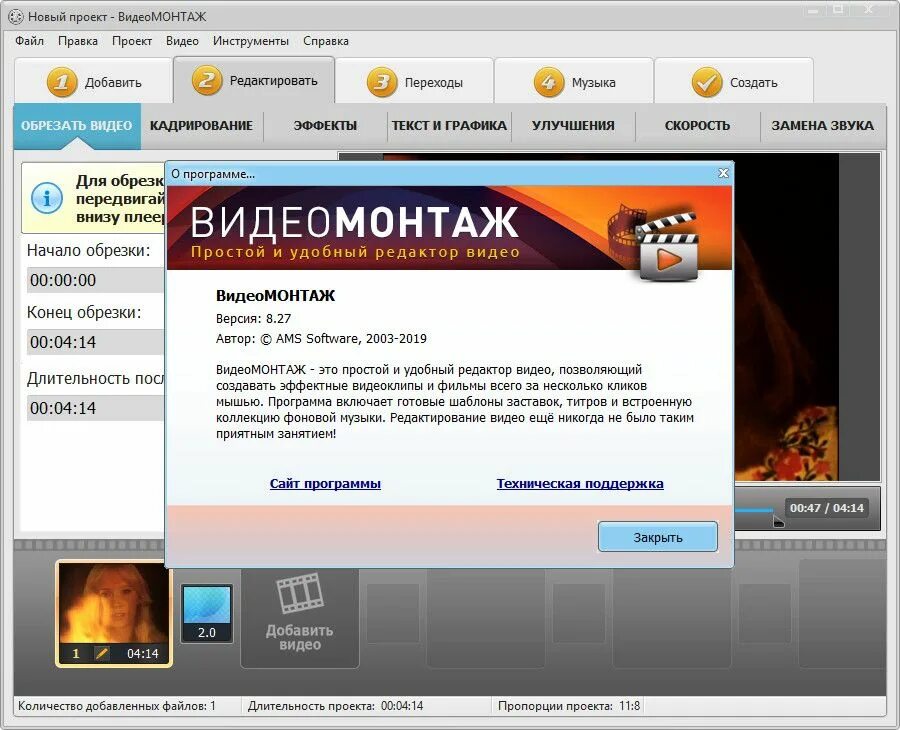Click the pencil edit icon on clip 1
Screen dimensions: 900x730
click(x=102, y=653)
